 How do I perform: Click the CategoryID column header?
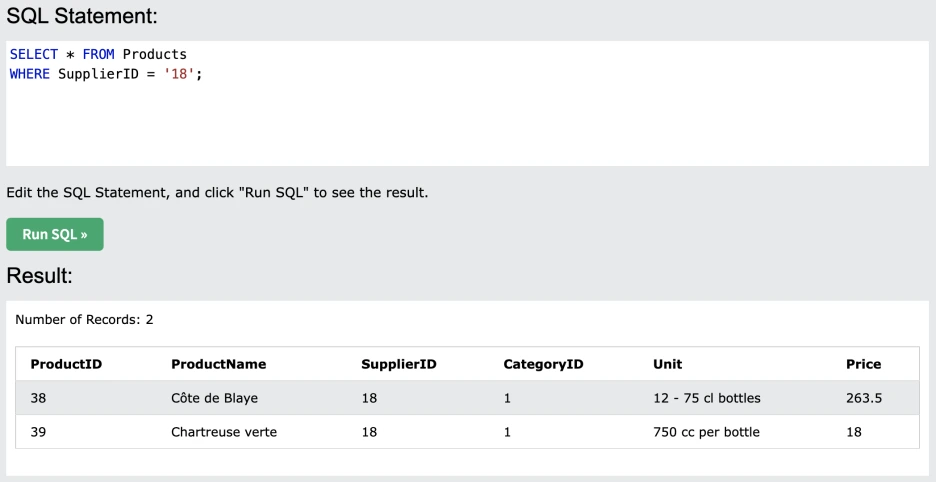pos(543,364)
